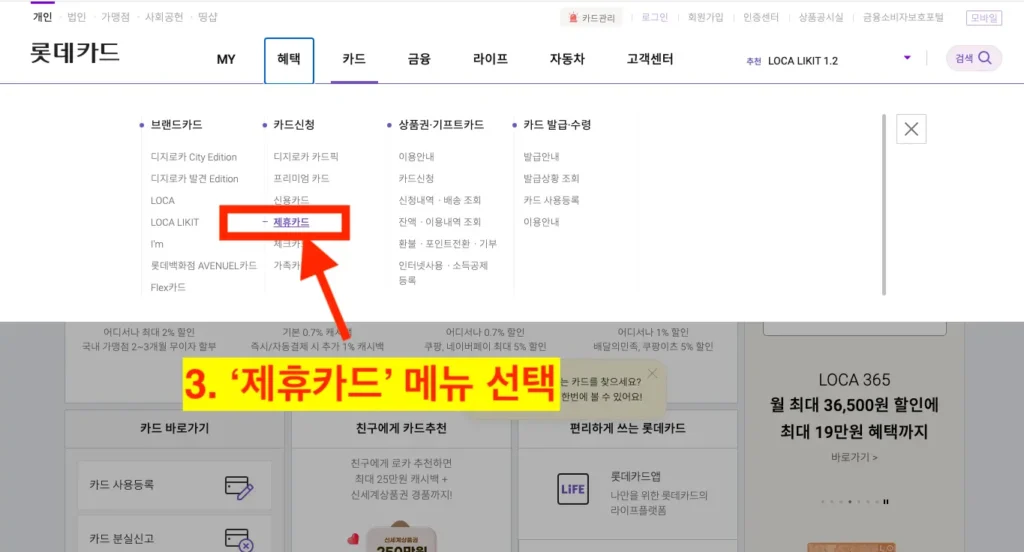Click the LiFE 롯데카드앱 icon
This screenshot has width=1024, height=552.
(573, 489)
